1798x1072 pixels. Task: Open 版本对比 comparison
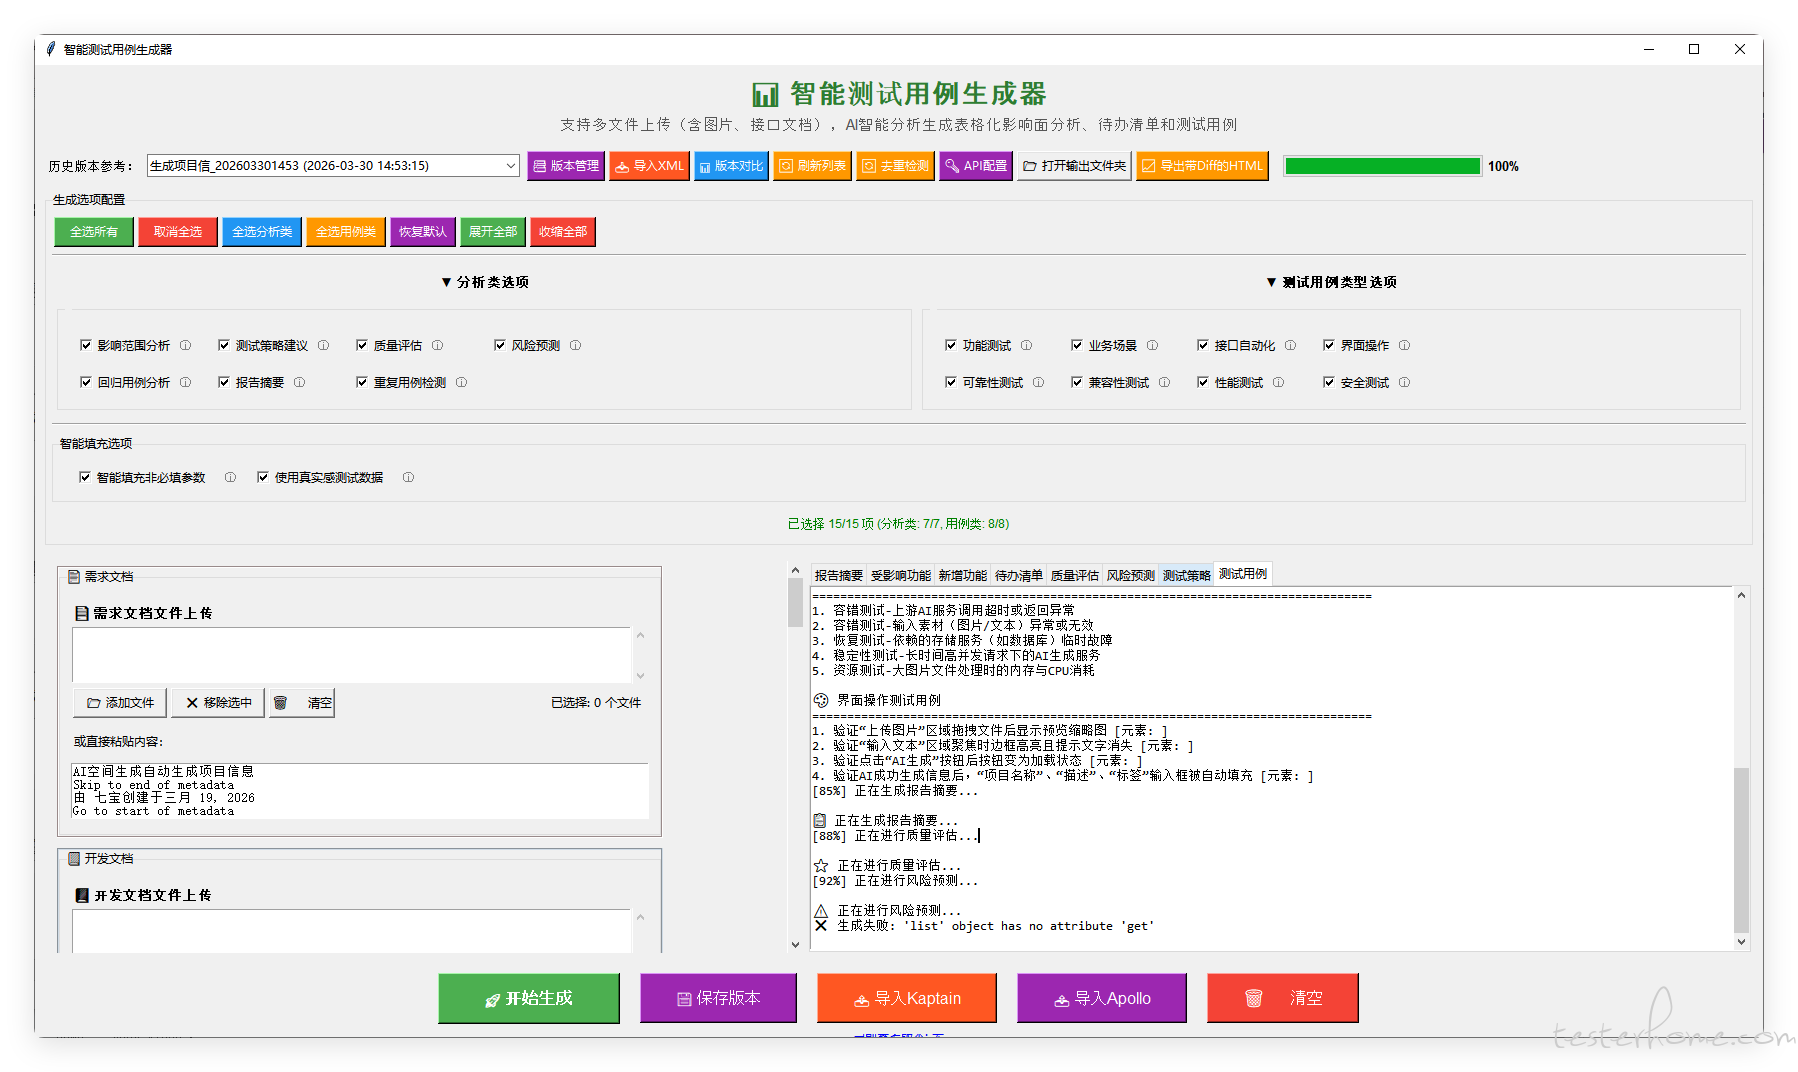pyautogui.click(x=730, y=166)
